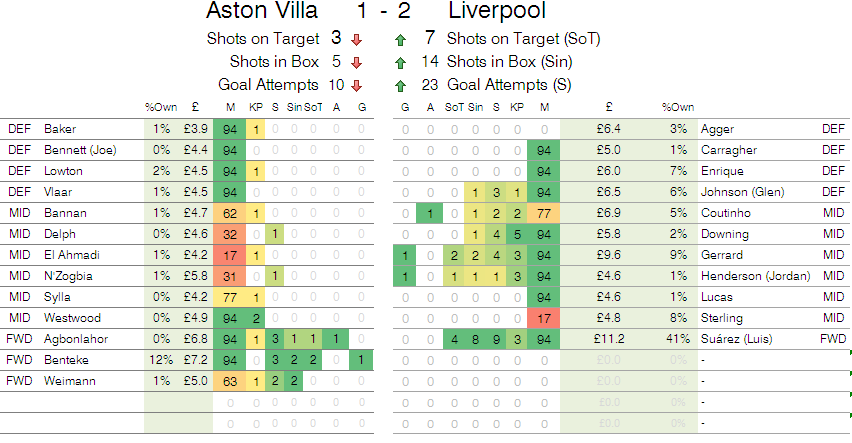Click Suárez's 41% ownership cell
852x443 pixels.
(678, 339)
